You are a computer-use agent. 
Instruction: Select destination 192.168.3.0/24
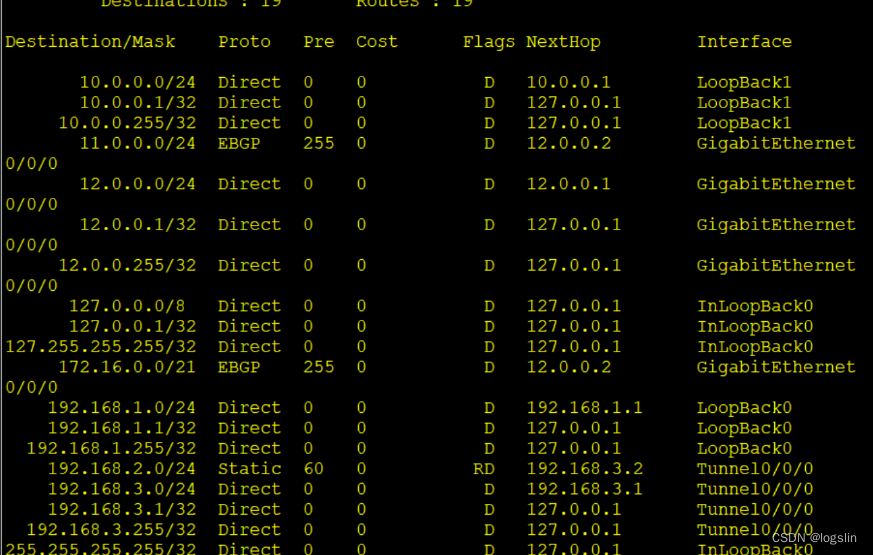pyautogui.click(x=122, y=489)
